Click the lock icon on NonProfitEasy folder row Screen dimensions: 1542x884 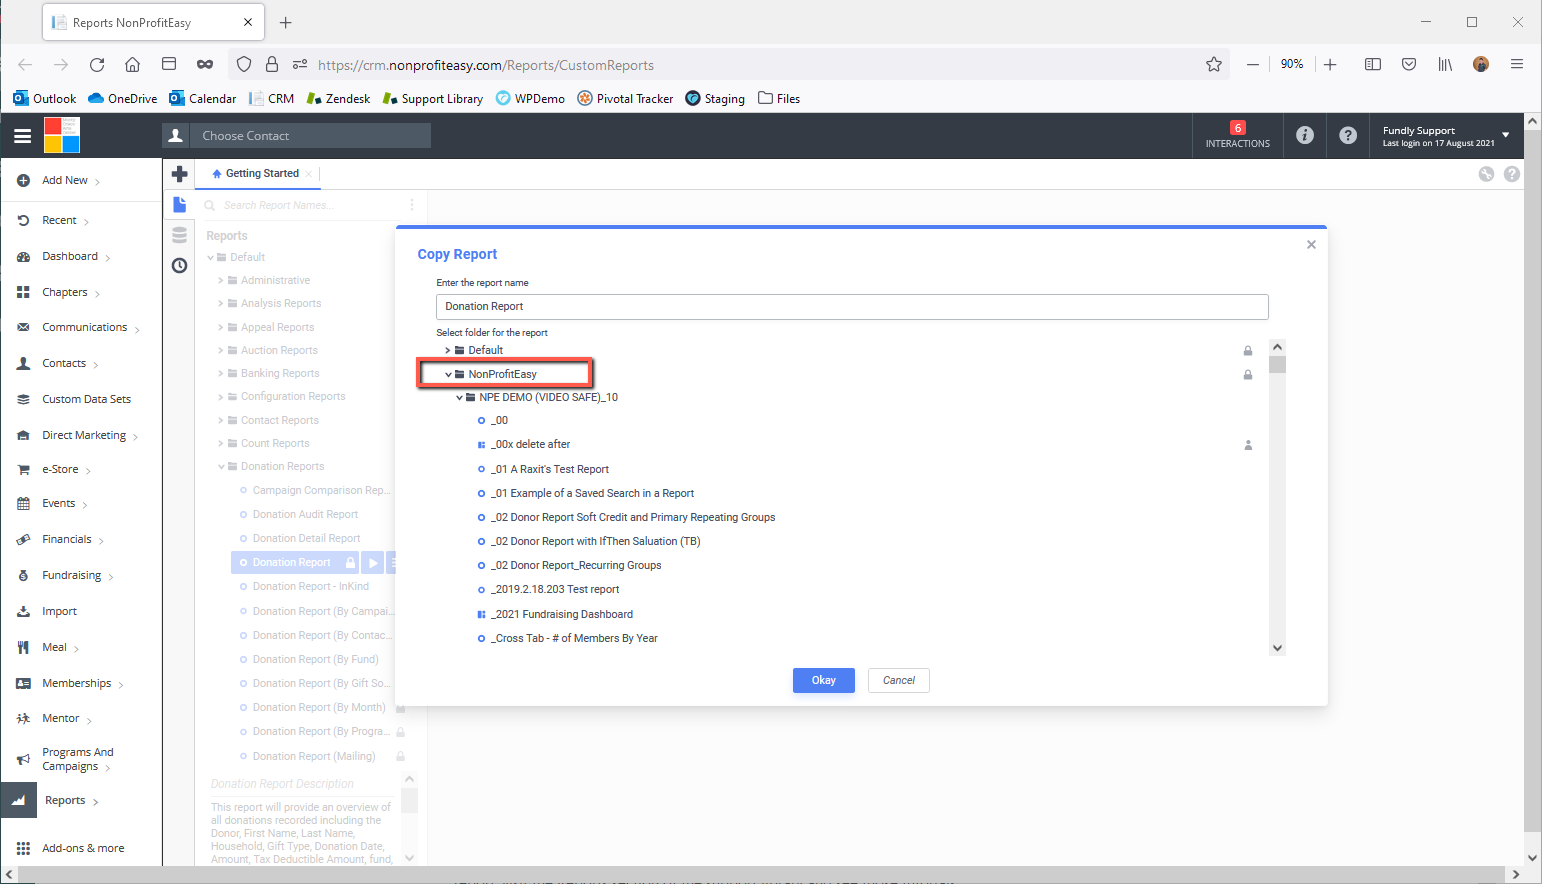(x=1248, y=375)
